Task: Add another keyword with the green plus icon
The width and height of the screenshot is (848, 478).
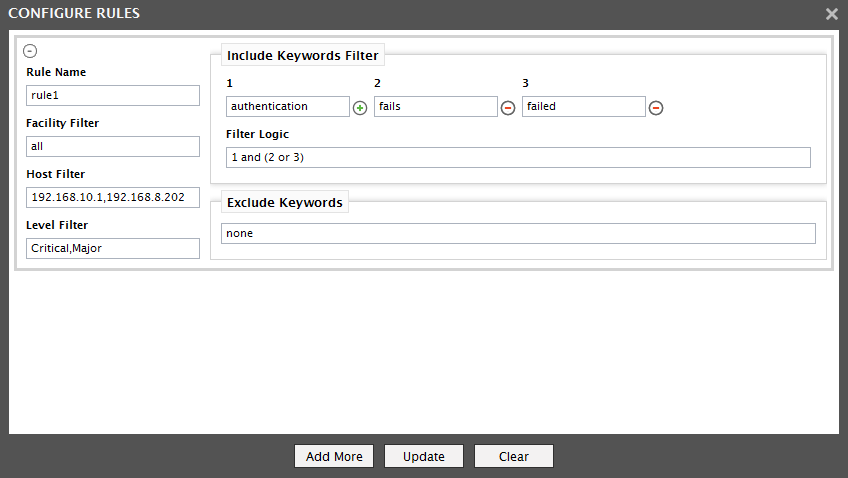Action: coord(360,108)
